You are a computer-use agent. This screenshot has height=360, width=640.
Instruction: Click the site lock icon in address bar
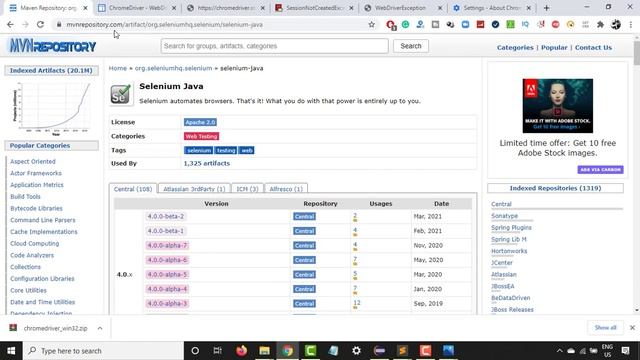pyautogui.click(x=59, y=24)
